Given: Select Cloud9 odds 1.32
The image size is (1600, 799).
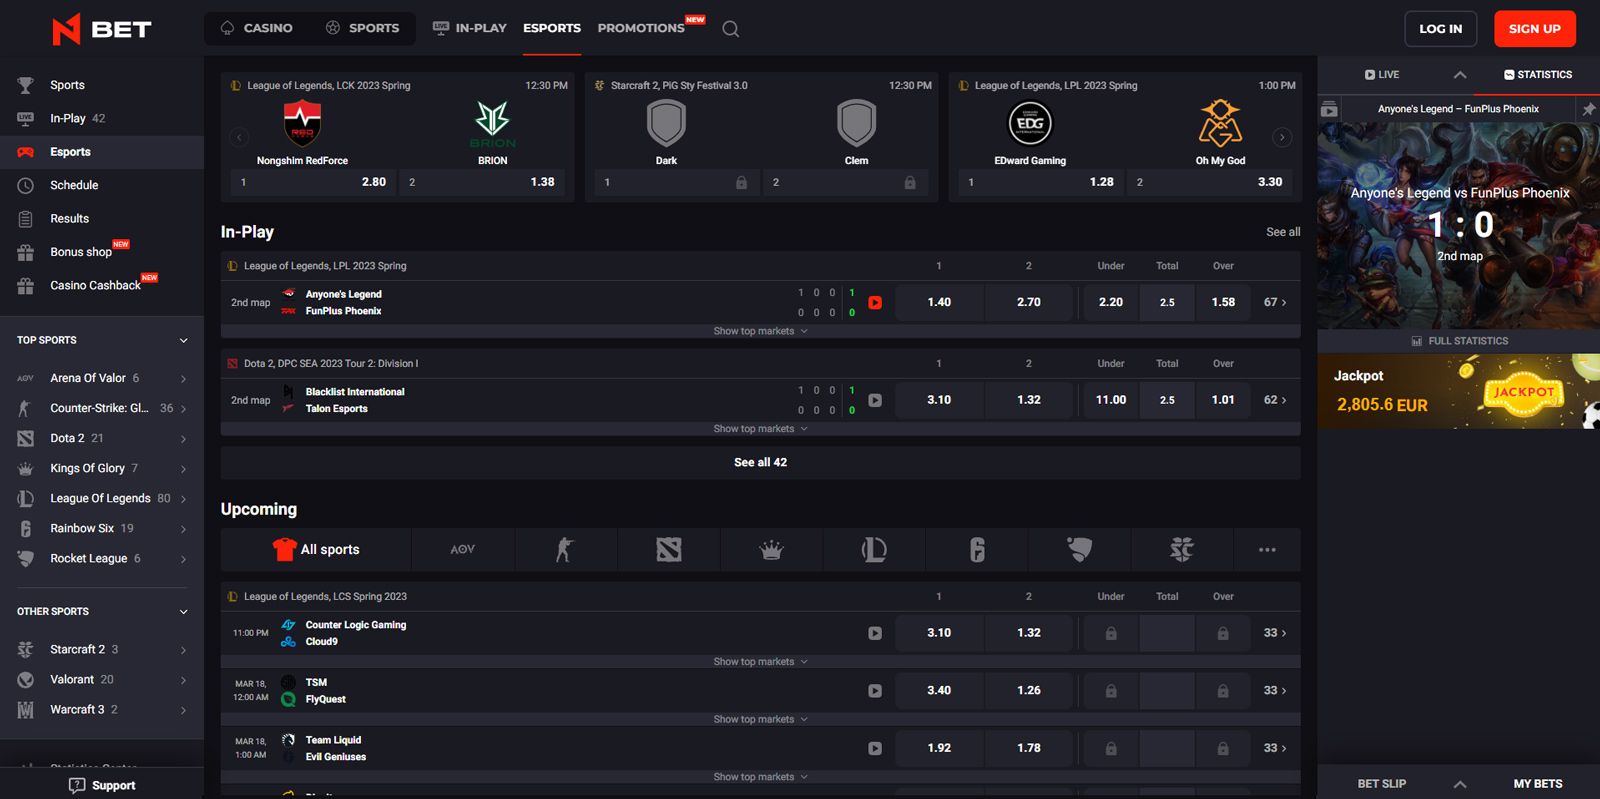Looking at the screenshot, I should [x=1029, y=633].
